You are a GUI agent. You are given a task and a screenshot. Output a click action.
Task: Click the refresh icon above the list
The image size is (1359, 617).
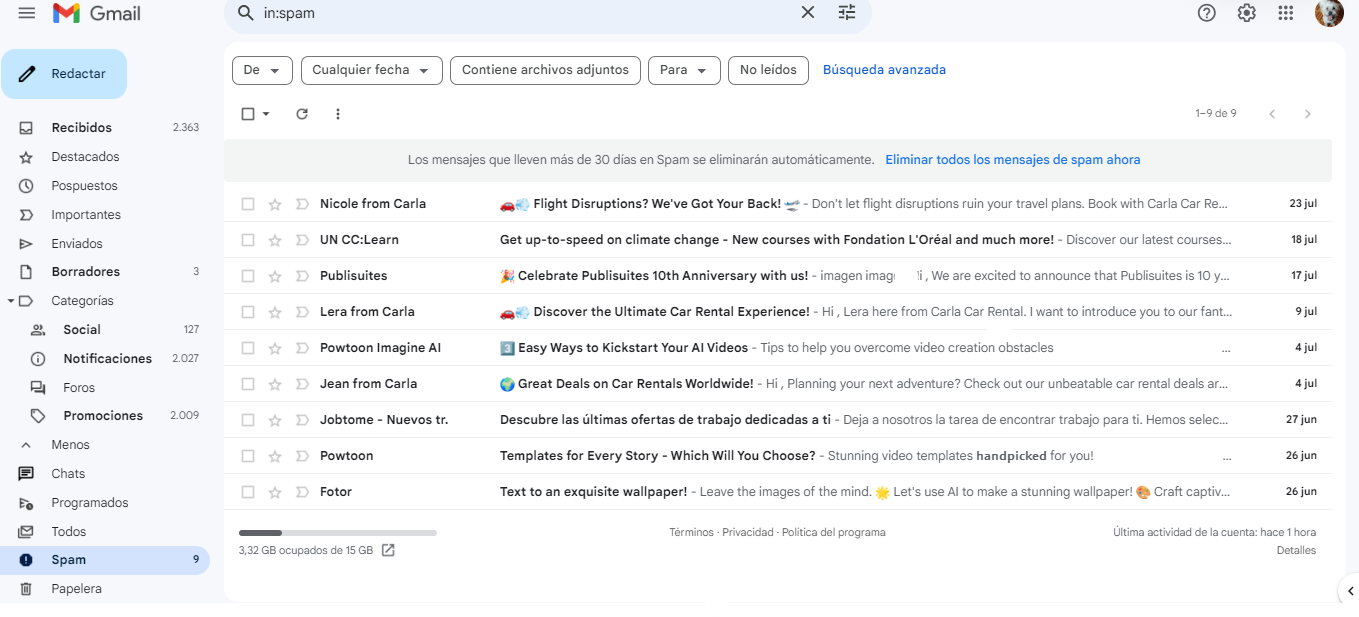[302, 114]
